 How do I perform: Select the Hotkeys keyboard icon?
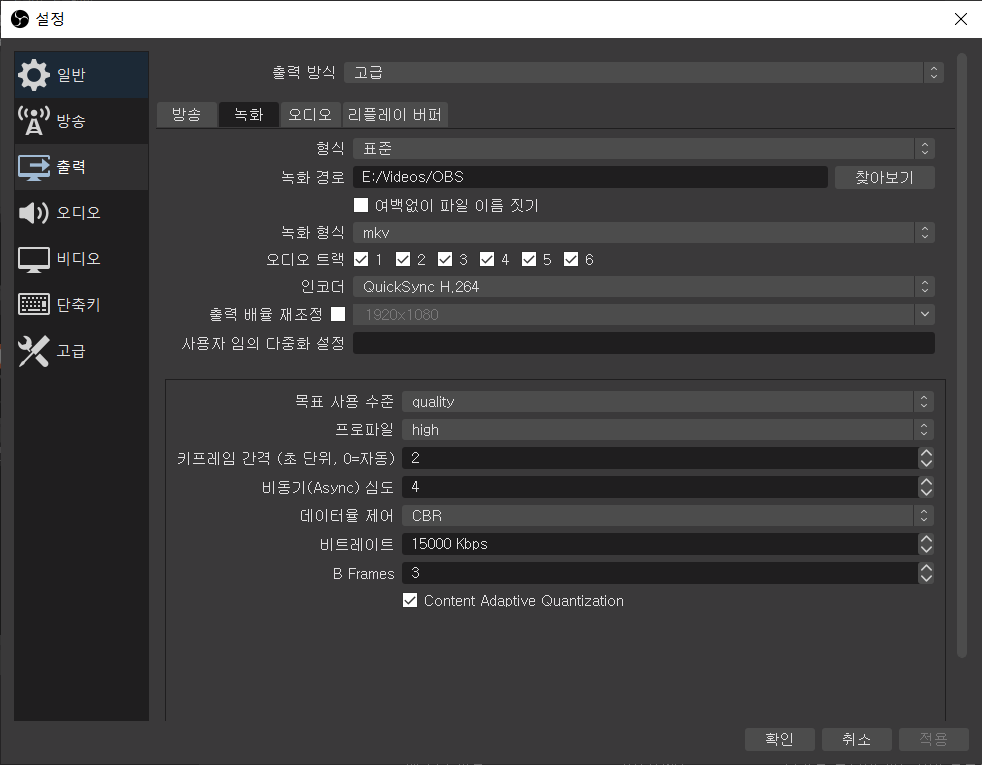(x=33, y=305)
